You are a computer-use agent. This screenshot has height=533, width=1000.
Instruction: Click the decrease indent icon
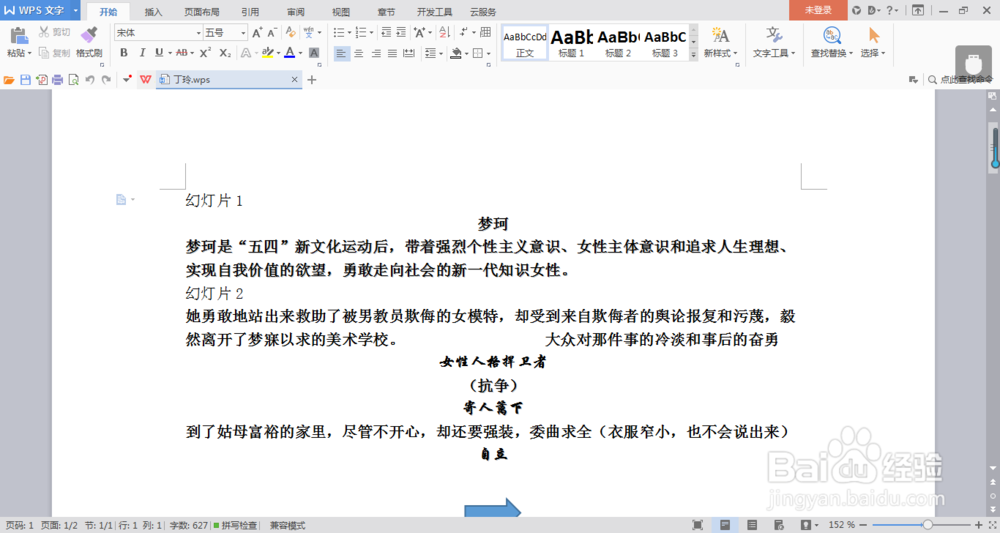(386, 33)
